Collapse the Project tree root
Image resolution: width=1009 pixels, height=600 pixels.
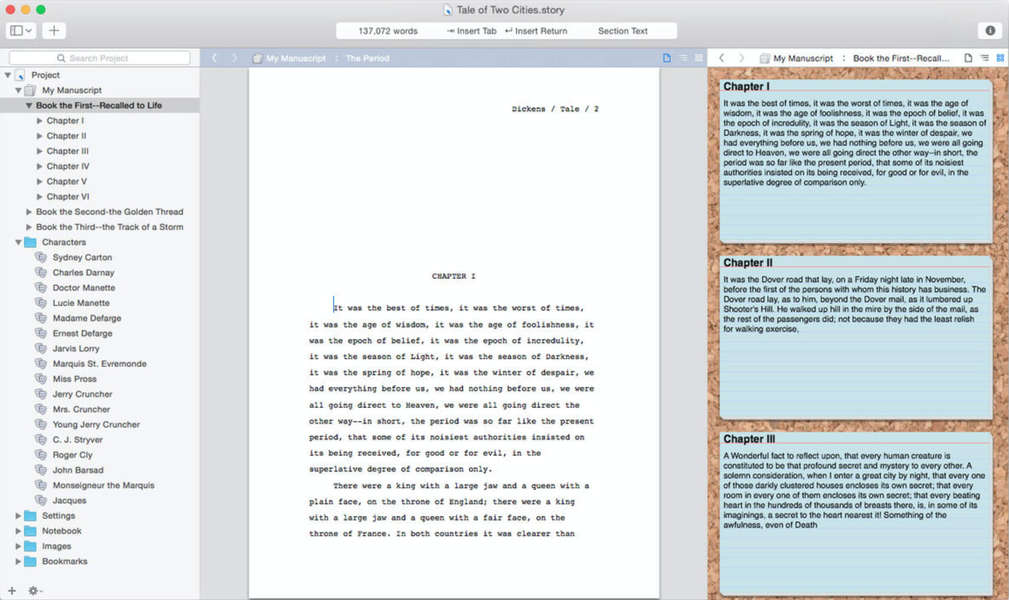(8, 75)
